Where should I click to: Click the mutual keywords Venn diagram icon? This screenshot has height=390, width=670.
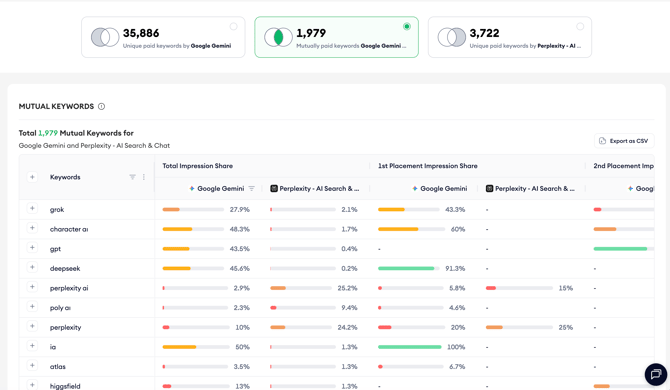pos(278,37)
